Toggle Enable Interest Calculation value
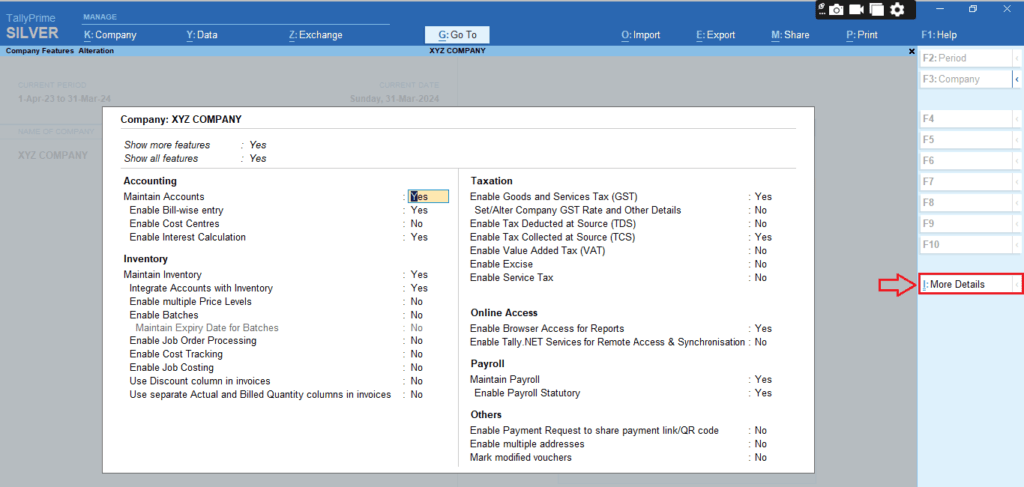The height and width of the screenshot is (487, 1024). (x=419, y=237)
